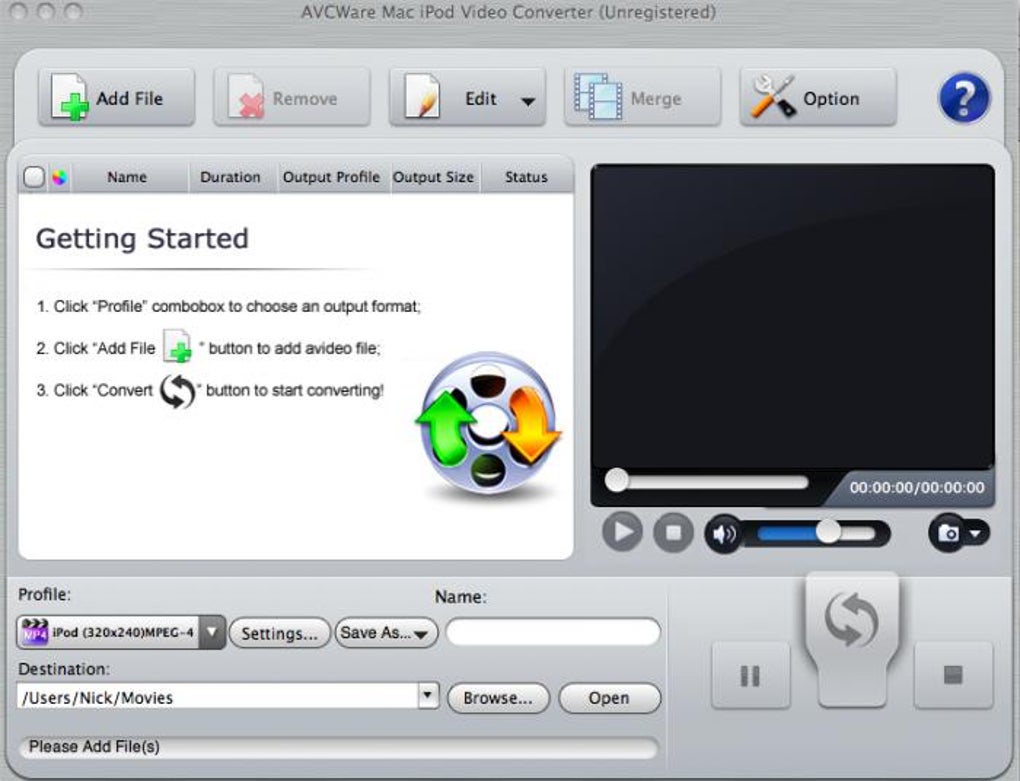1020x781 pixels.
Task: Open the Profile combobox iPod (320x240)MPEG-4
Action: point(121,632)
